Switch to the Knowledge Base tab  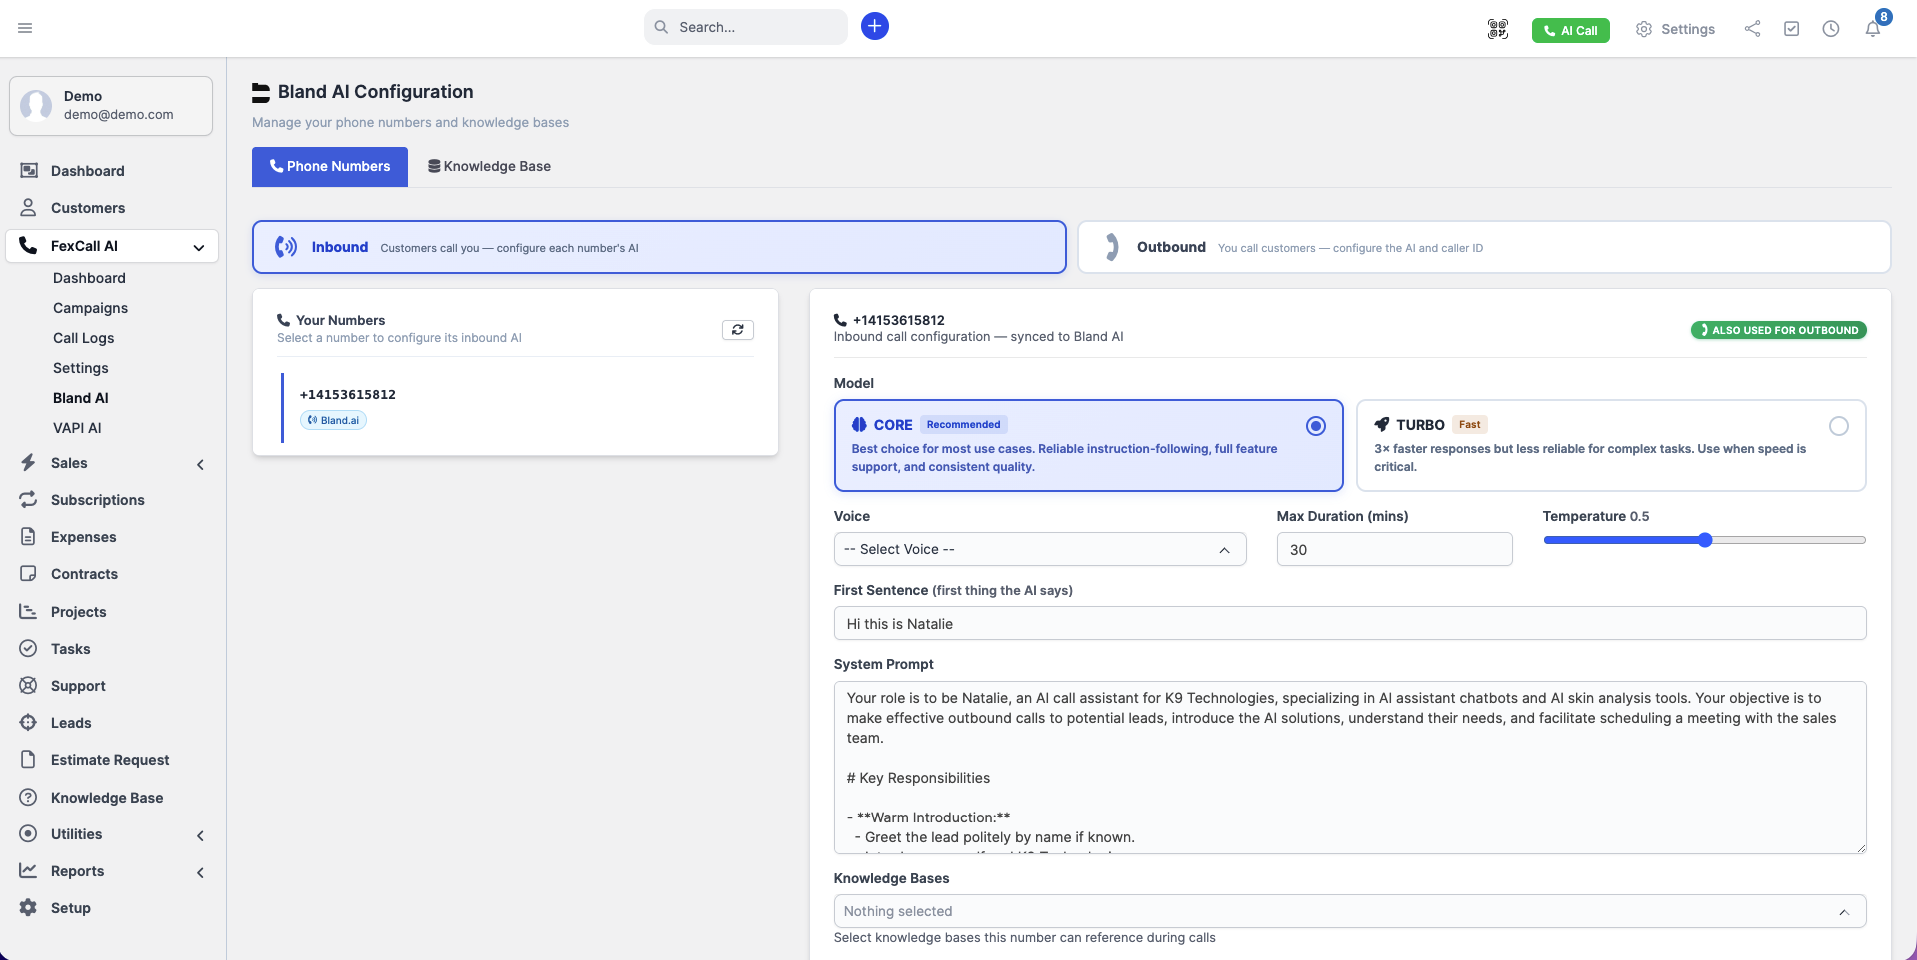point(489,166)
